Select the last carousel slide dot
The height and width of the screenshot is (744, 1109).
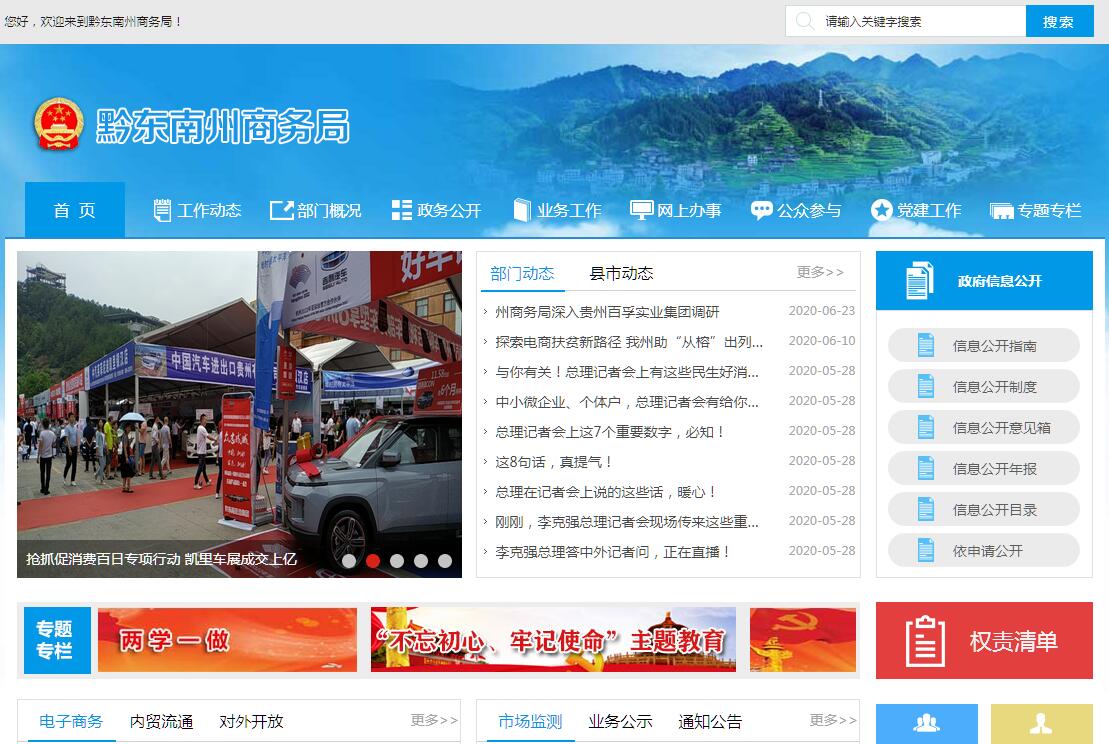pos(445,561)
